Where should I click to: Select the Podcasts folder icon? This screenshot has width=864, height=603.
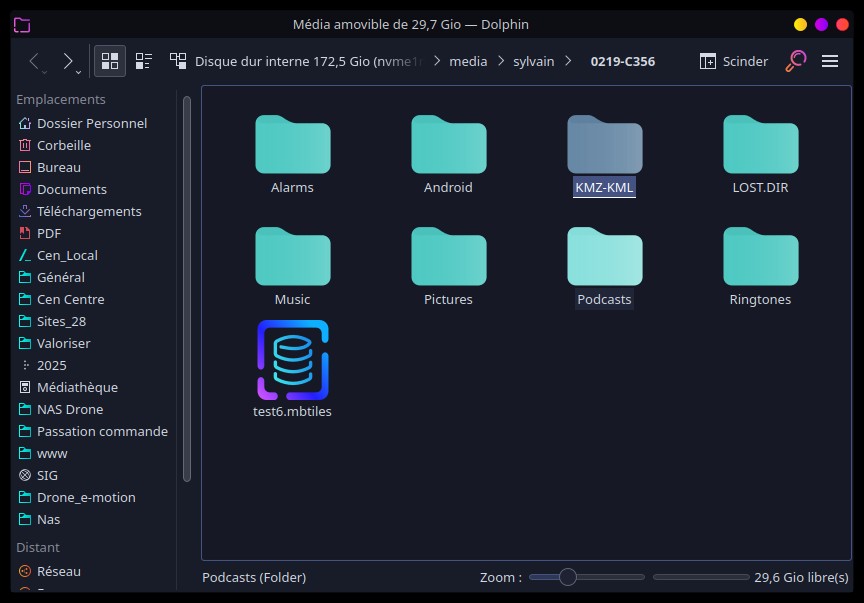(x=604, y=257)
